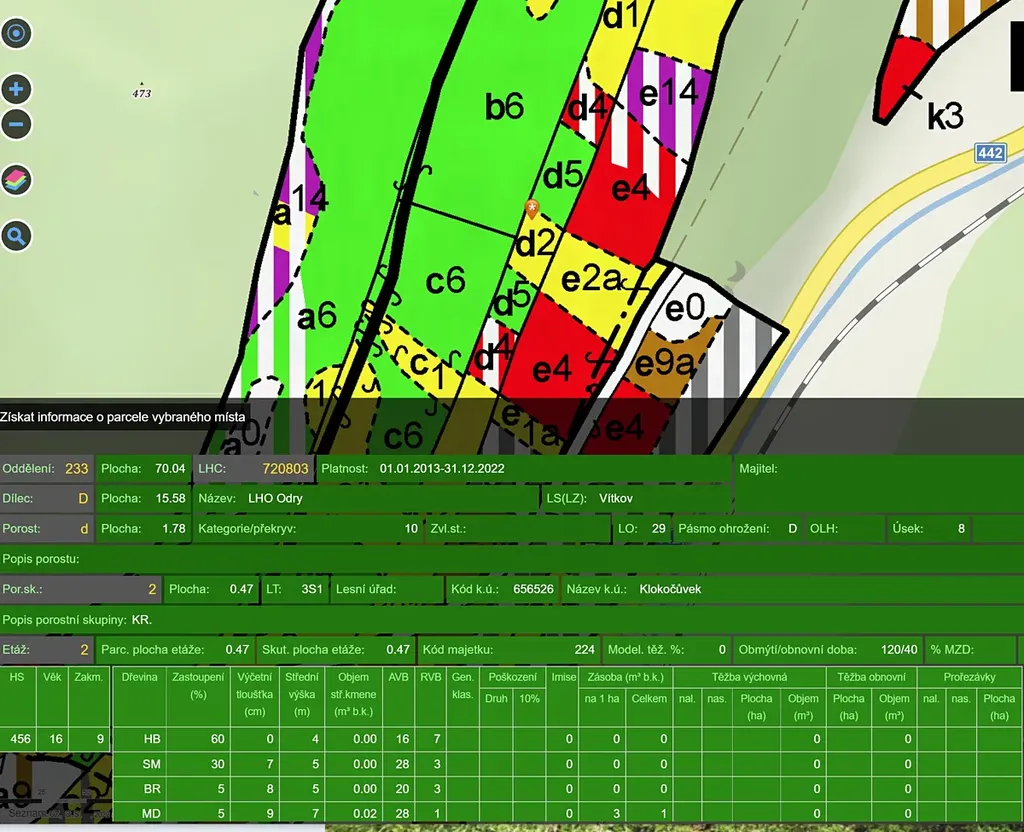Select the HB tree species row
Screen dimensions: 1024x832
151,739
